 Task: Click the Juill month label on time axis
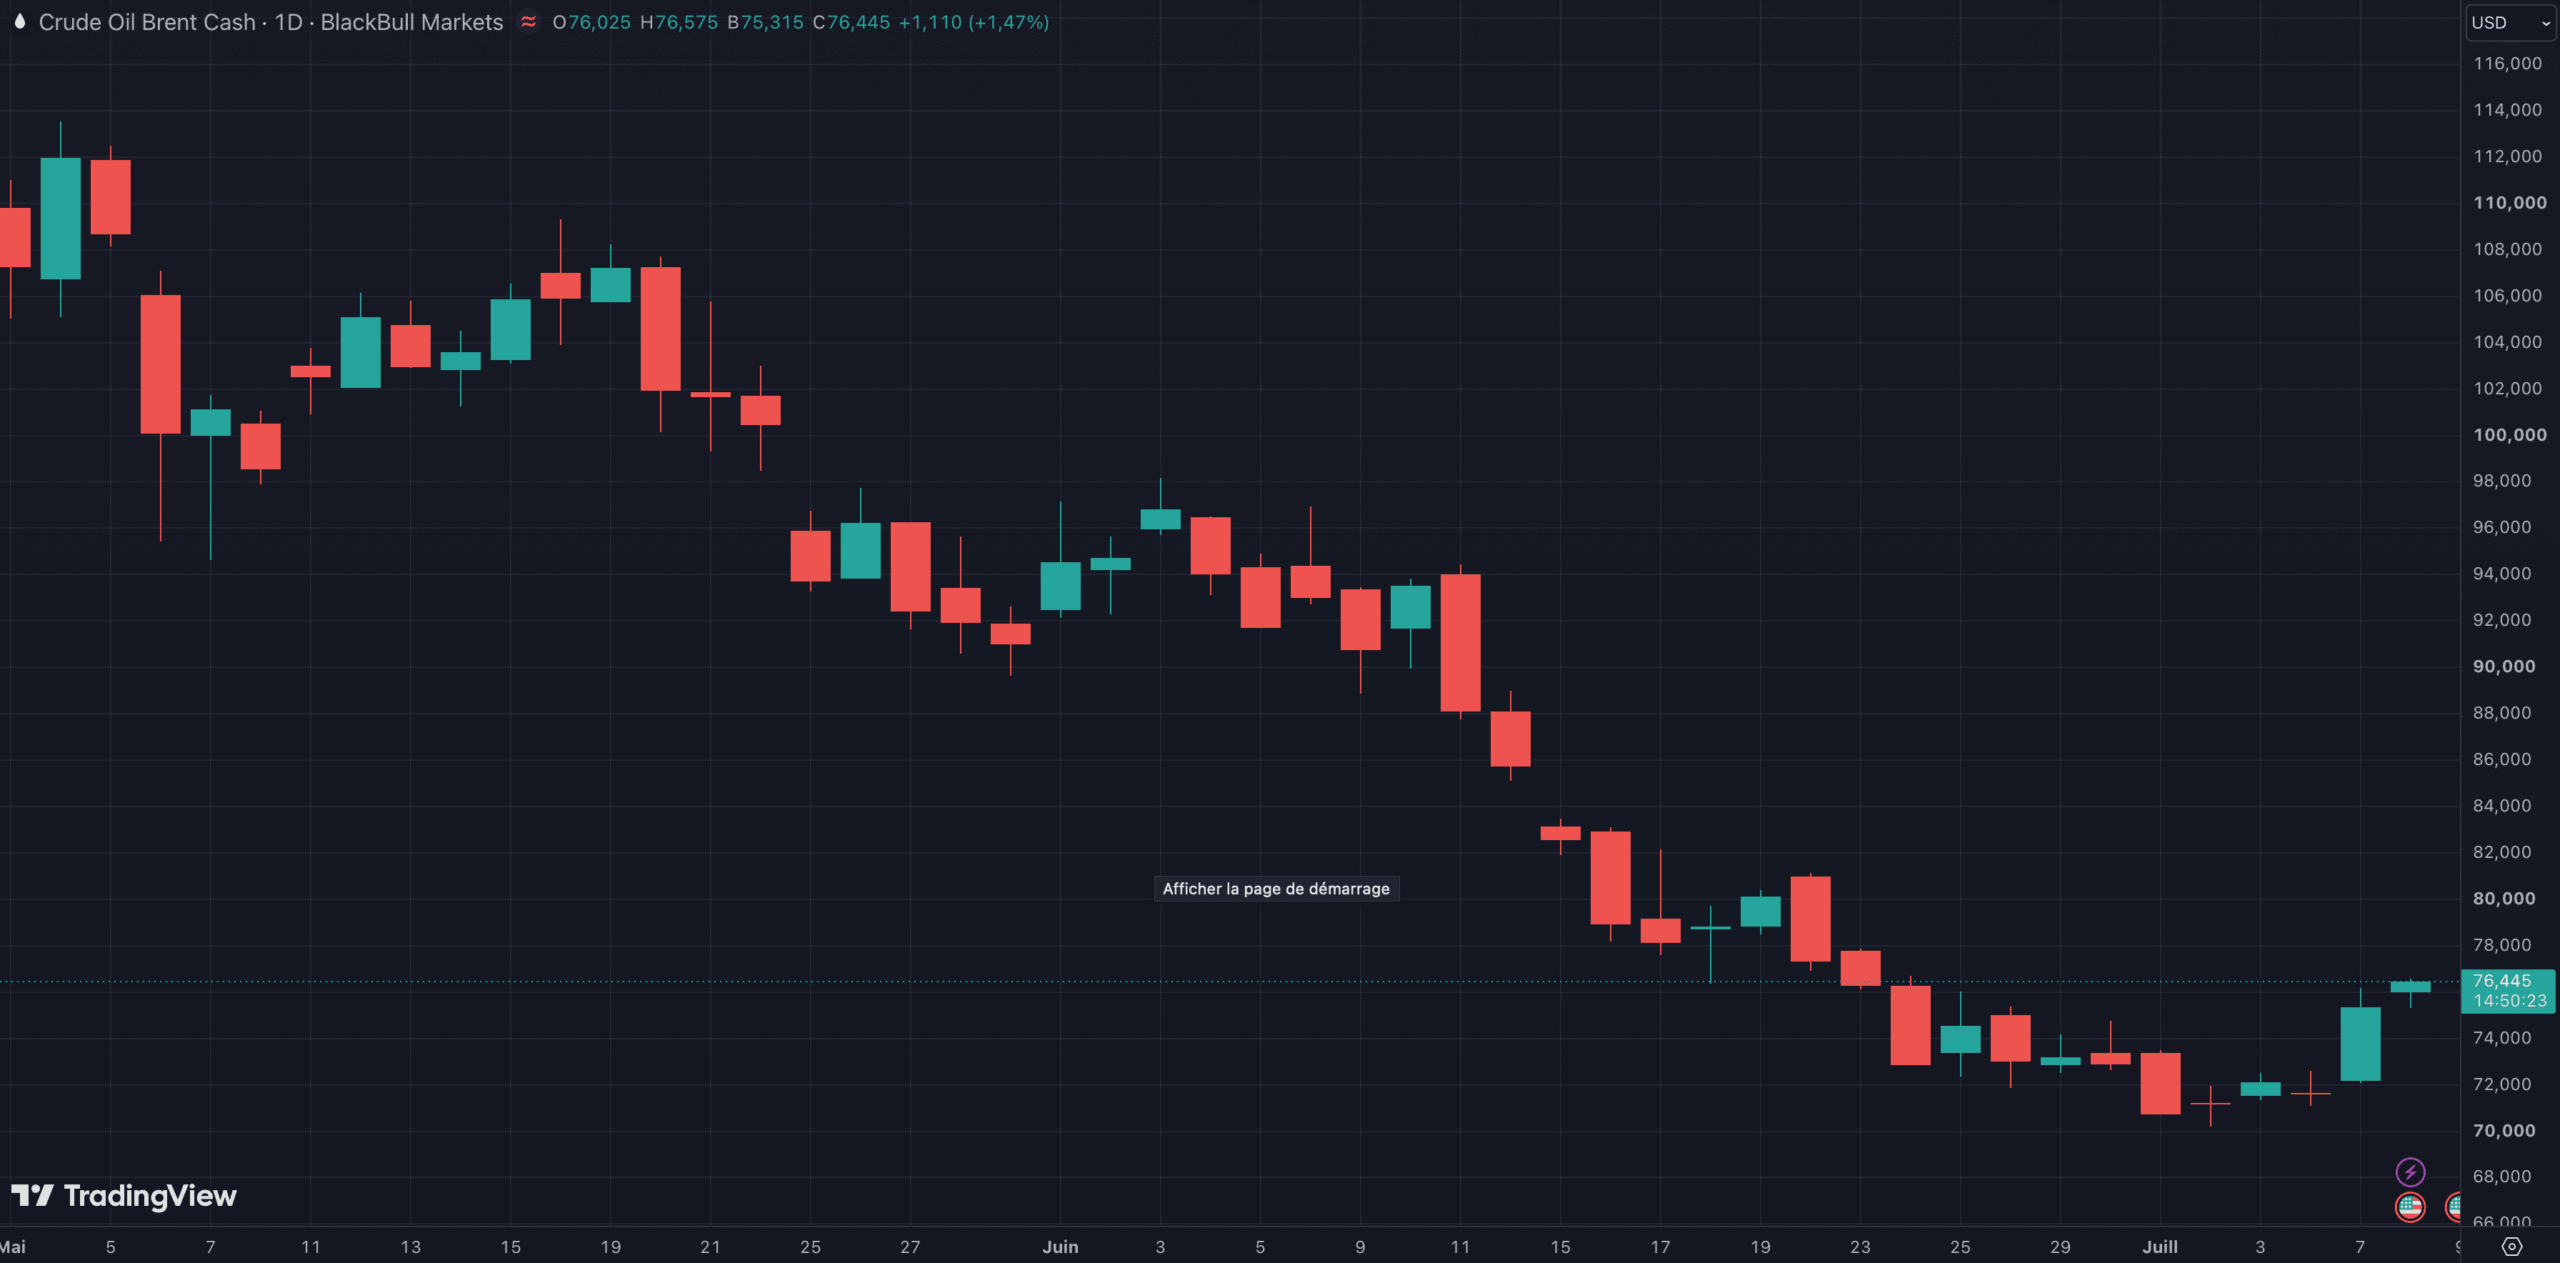[x=2160, y=1247]
